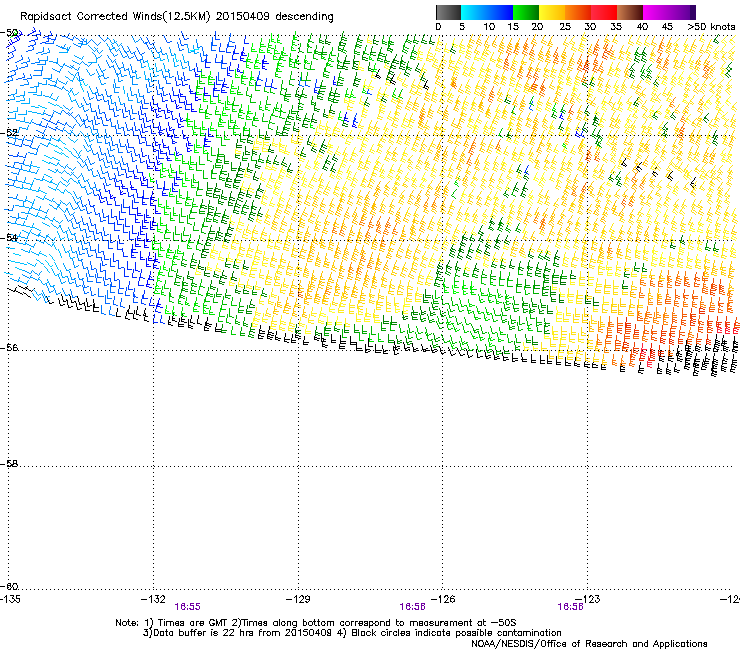Click the -60 latitude axis label

9,587
